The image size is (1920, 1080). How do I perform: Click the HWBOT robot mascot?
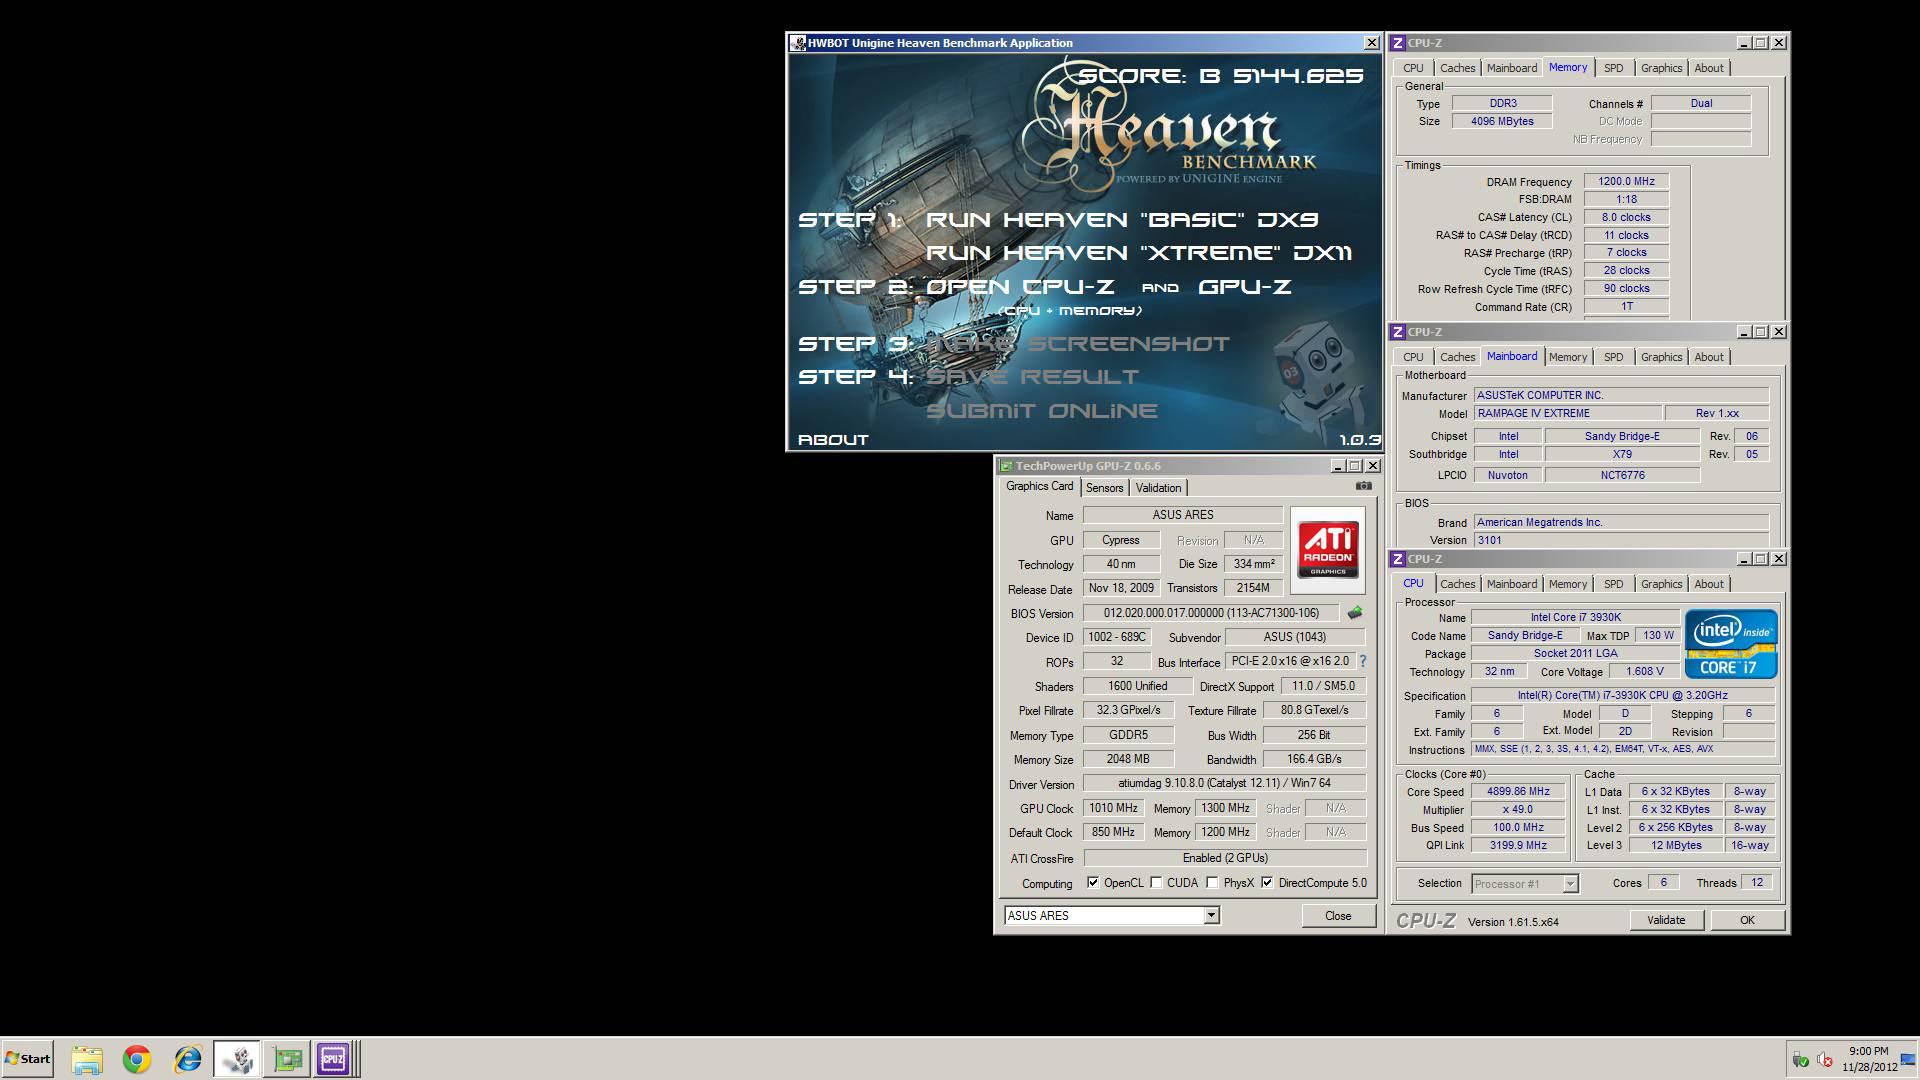pyautogui.click(x=1318, y=378)
